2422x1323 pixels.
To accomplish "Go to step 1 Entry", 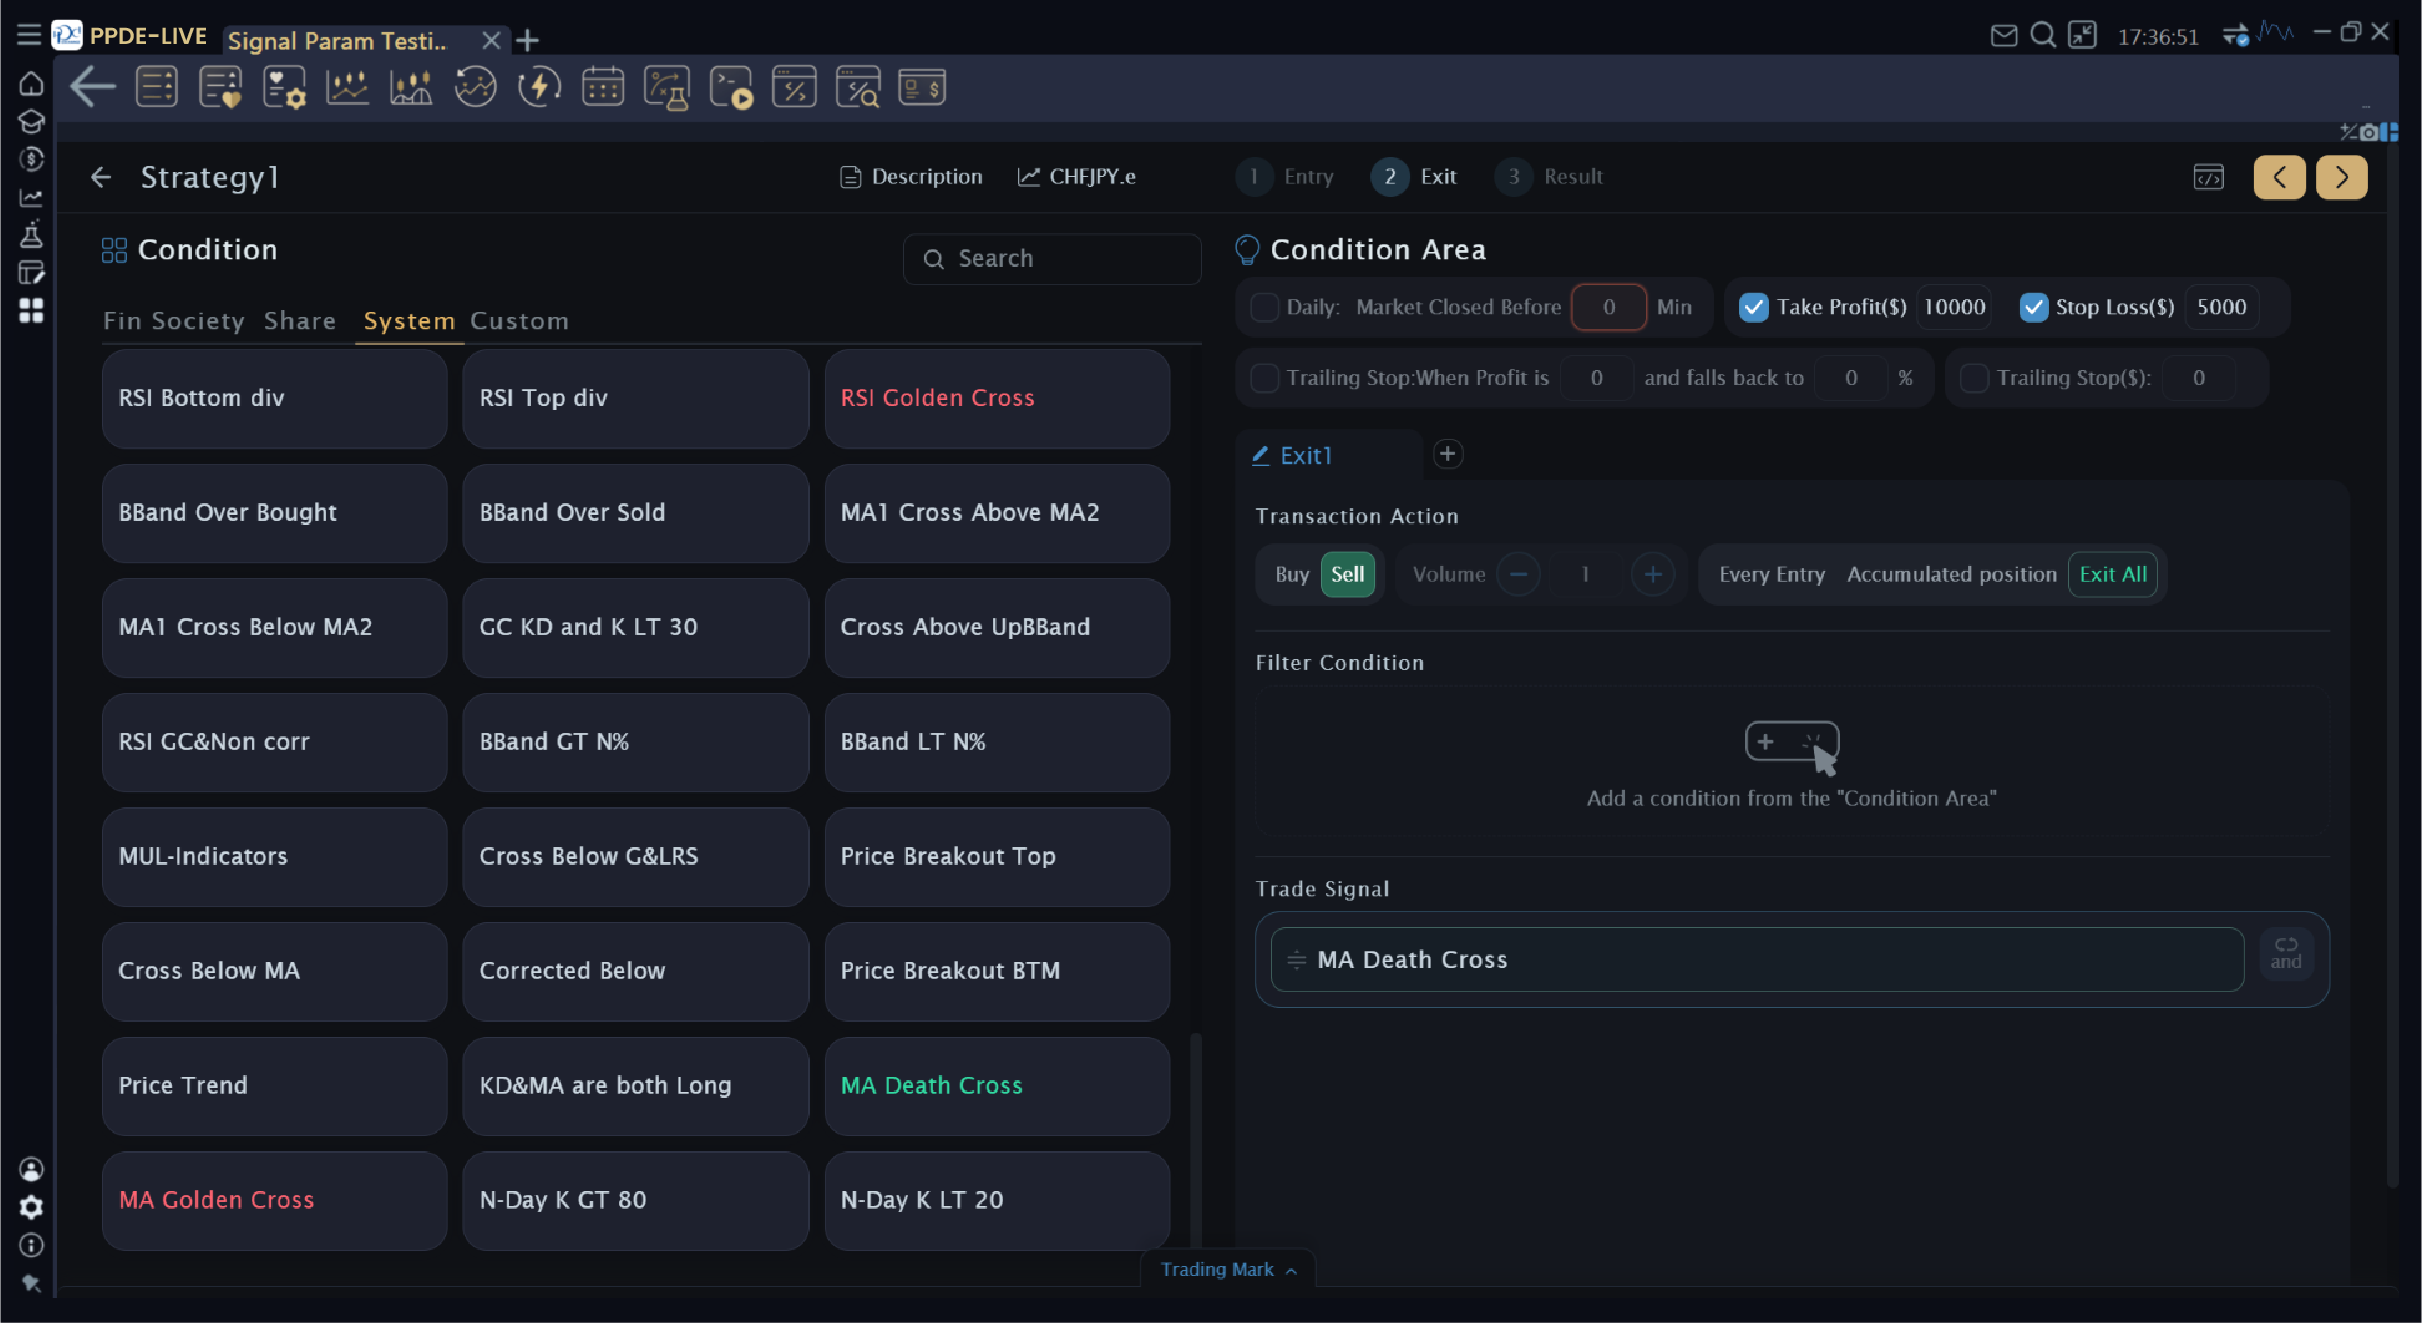I will [x=1287, y=177].
